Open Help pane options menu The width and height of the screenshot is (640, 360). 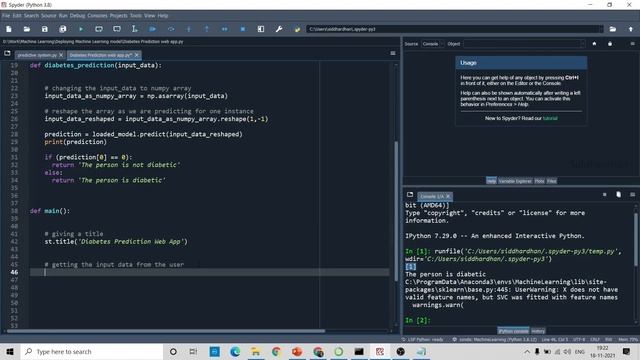(632, 44)
